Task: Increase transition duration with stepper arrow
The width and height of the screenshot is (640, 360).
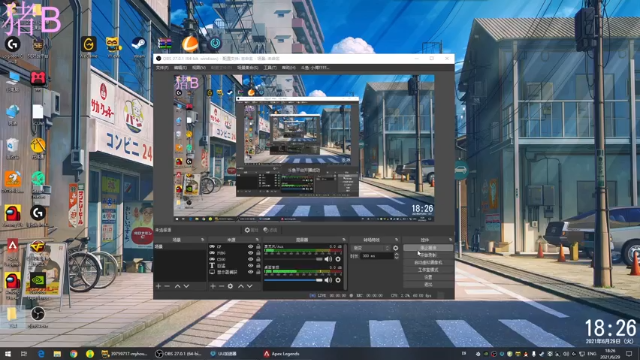Action: (396, 254)
